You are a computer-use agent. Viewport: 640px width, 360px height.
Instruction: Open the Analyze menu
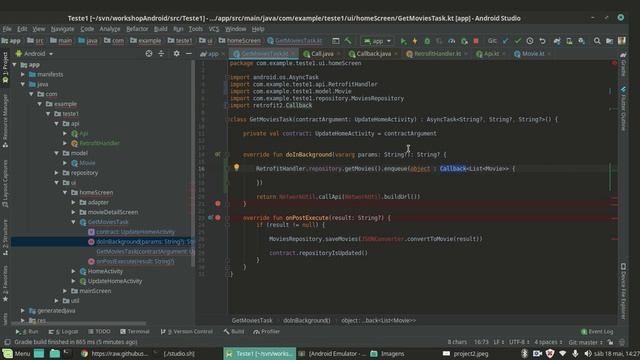coord(109,29)
